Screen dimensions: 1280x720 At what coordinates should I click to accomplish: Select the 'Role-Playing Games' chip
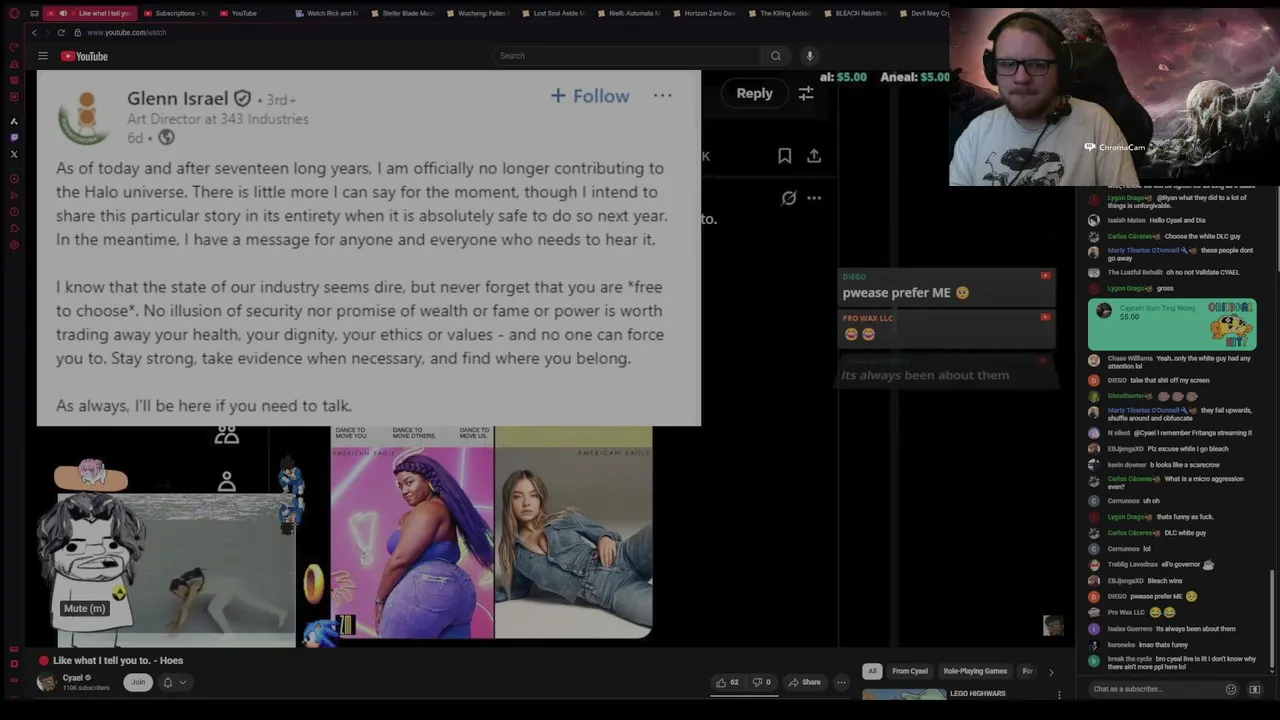point(975,671)
